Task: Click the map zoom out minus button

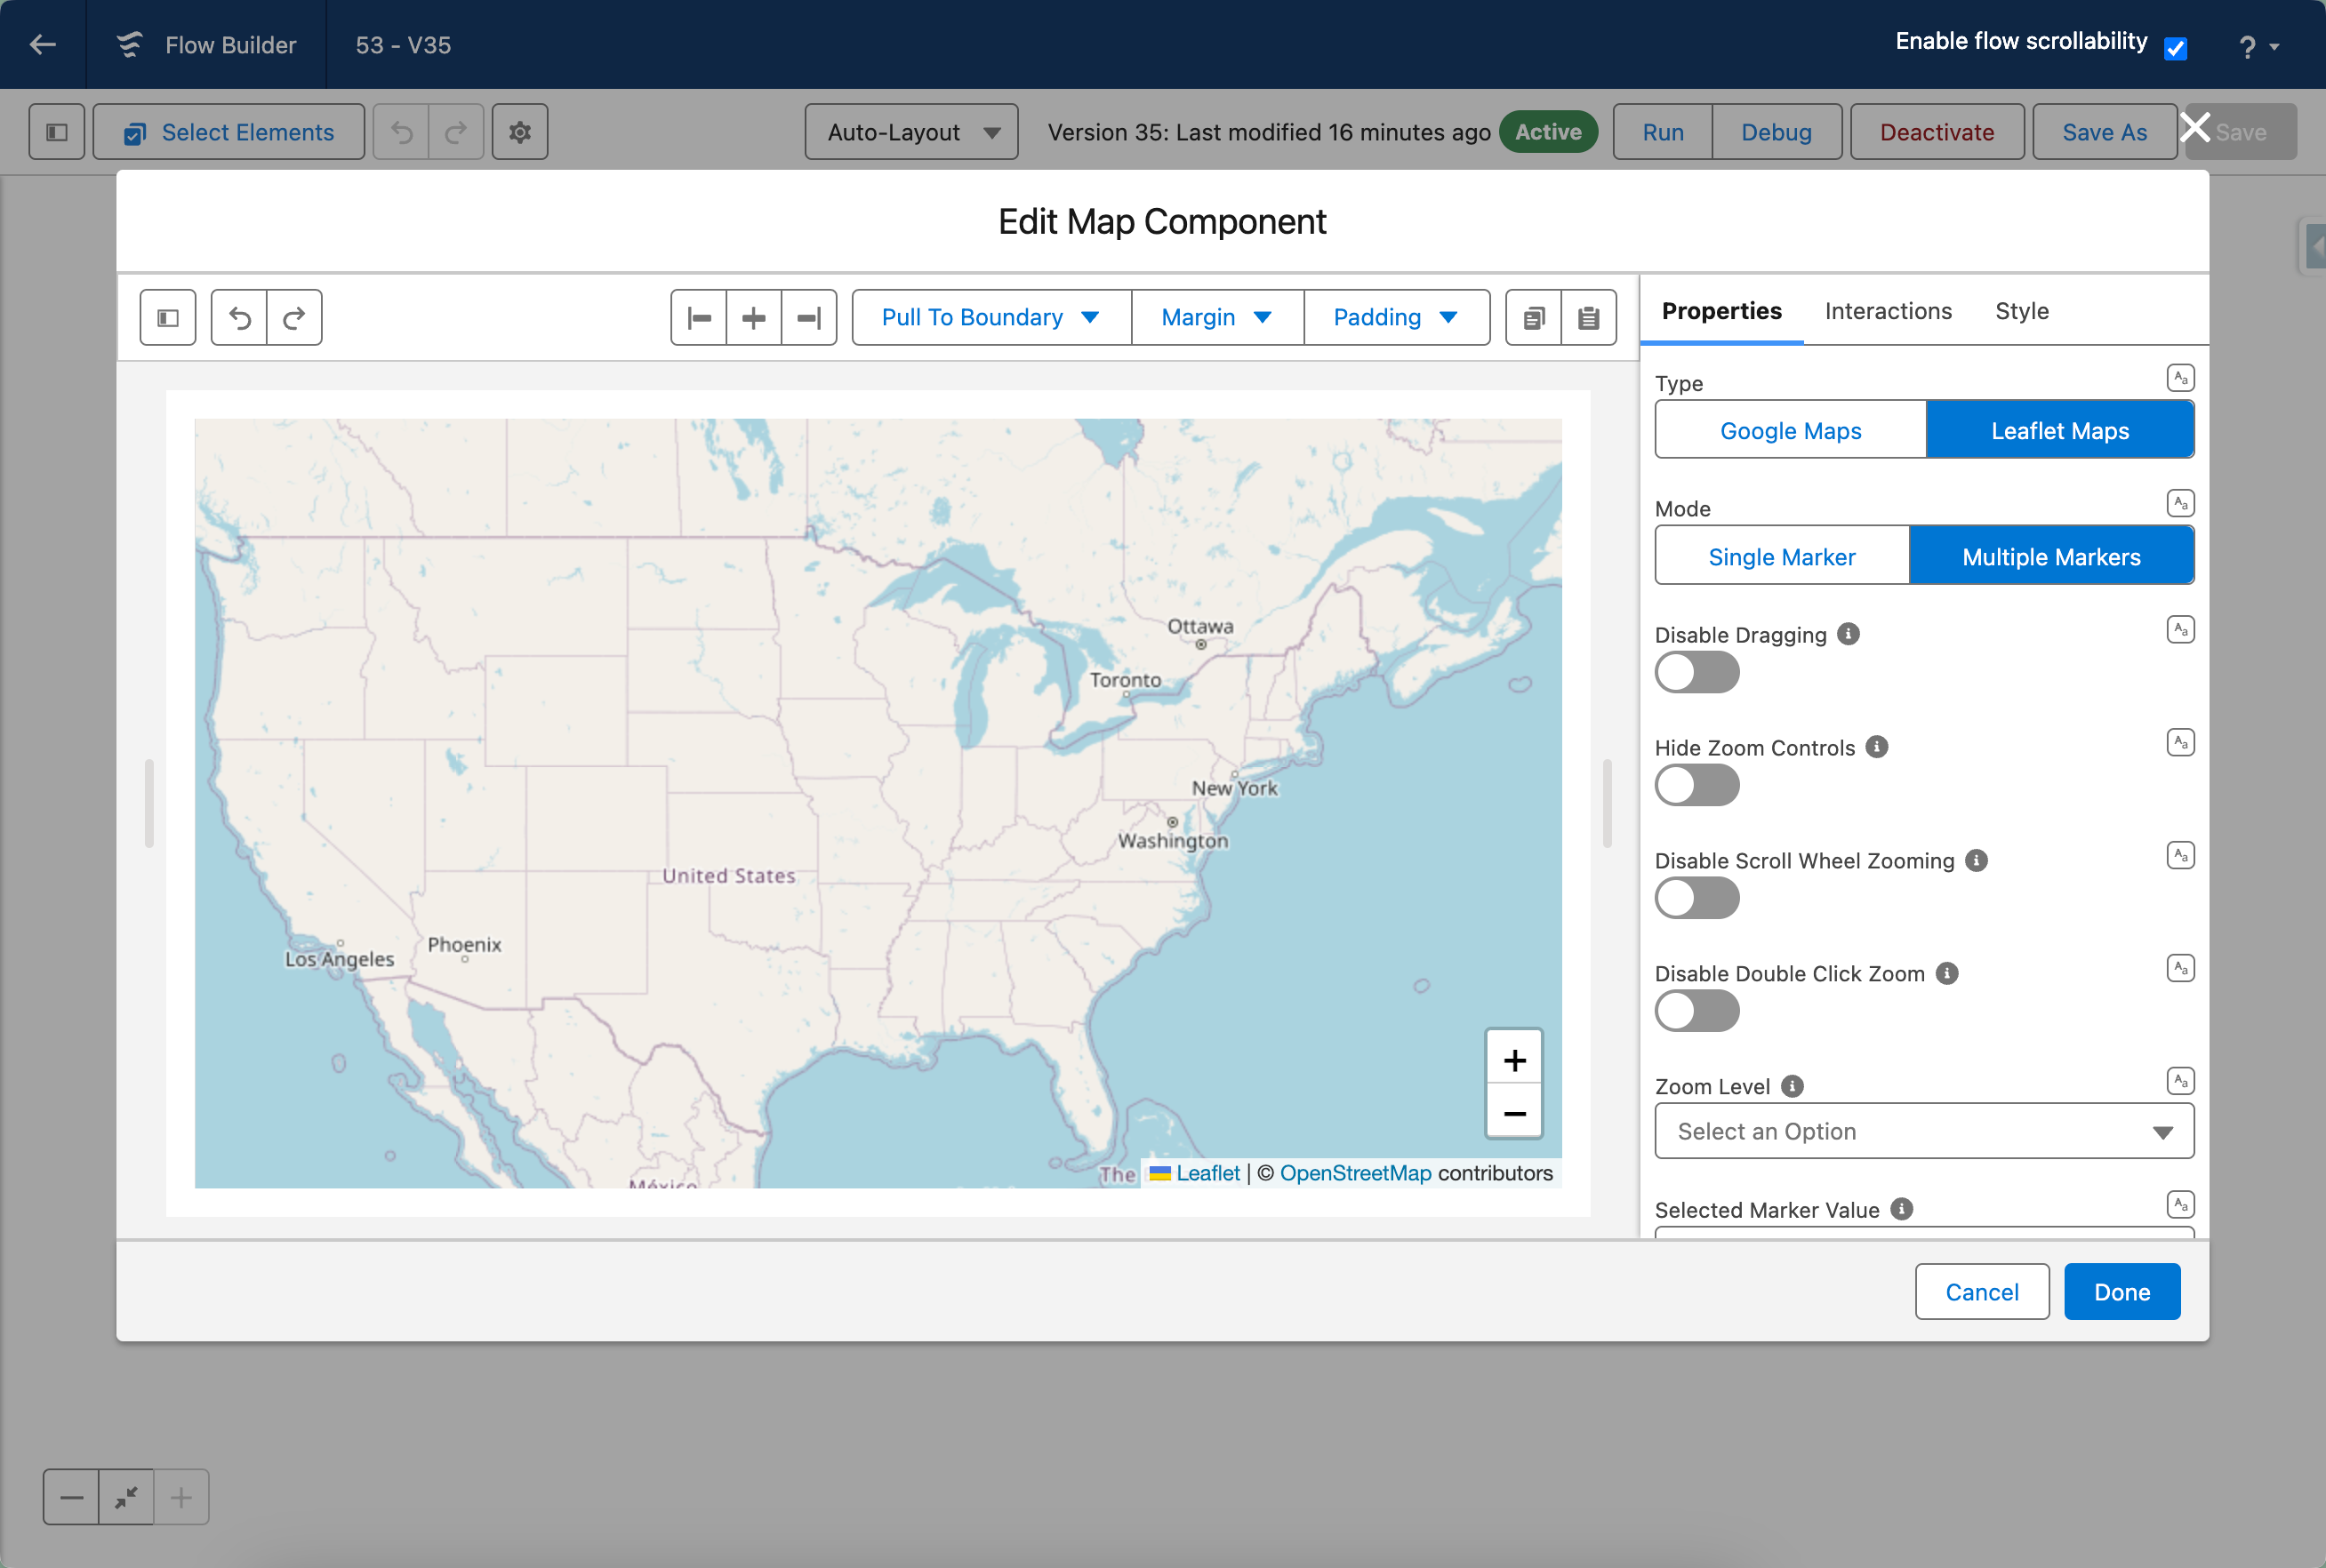Action: (x=1514, y=1112)
